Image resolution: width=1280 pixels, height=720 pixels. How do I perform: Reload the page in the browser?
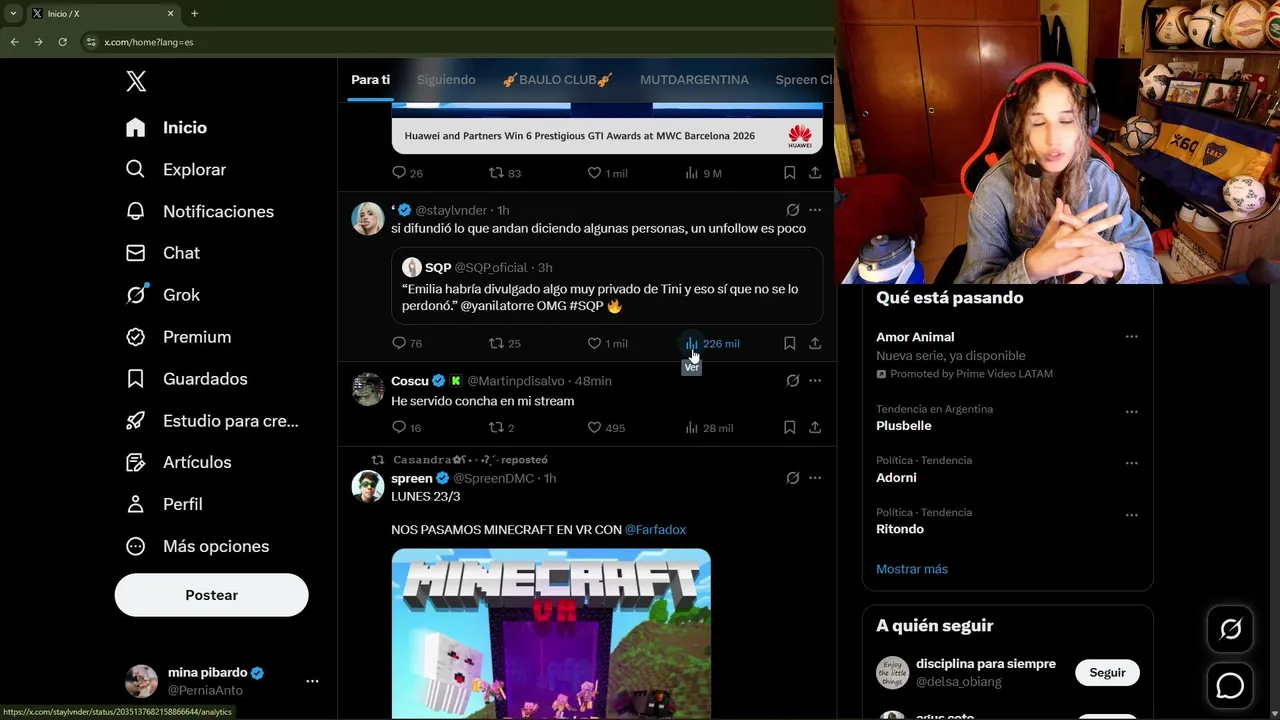coord(62,42)
